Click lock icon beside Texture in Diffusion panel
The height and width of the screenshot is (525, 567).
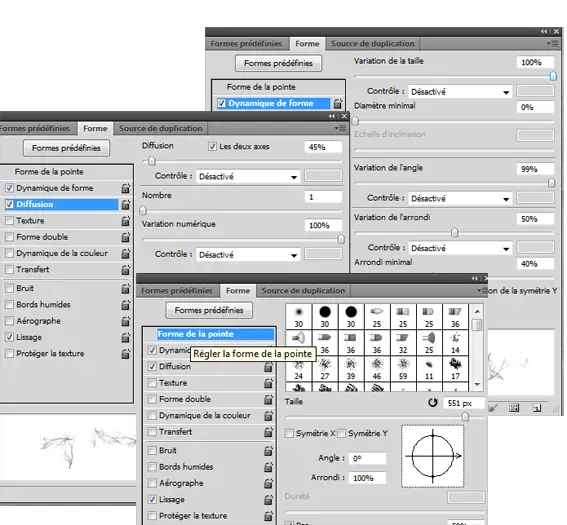tap(125, 221)
